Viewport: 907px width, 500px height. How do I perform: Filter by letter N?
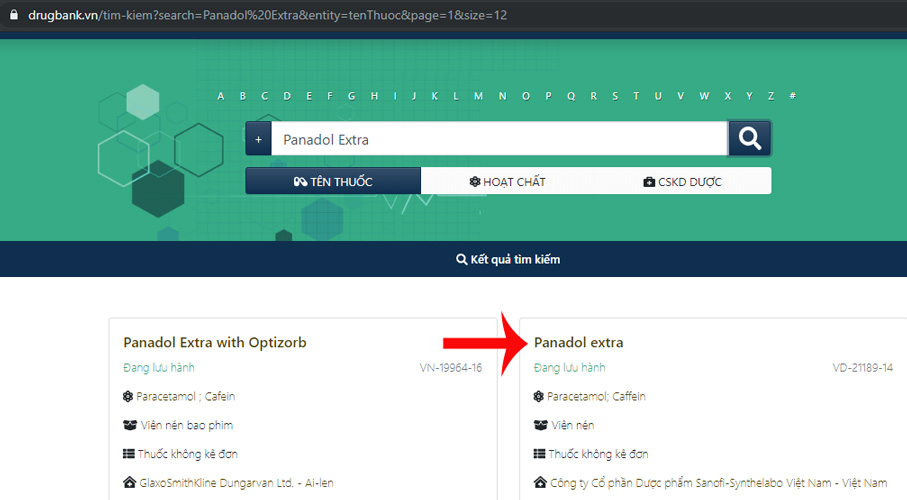(503, 96)
